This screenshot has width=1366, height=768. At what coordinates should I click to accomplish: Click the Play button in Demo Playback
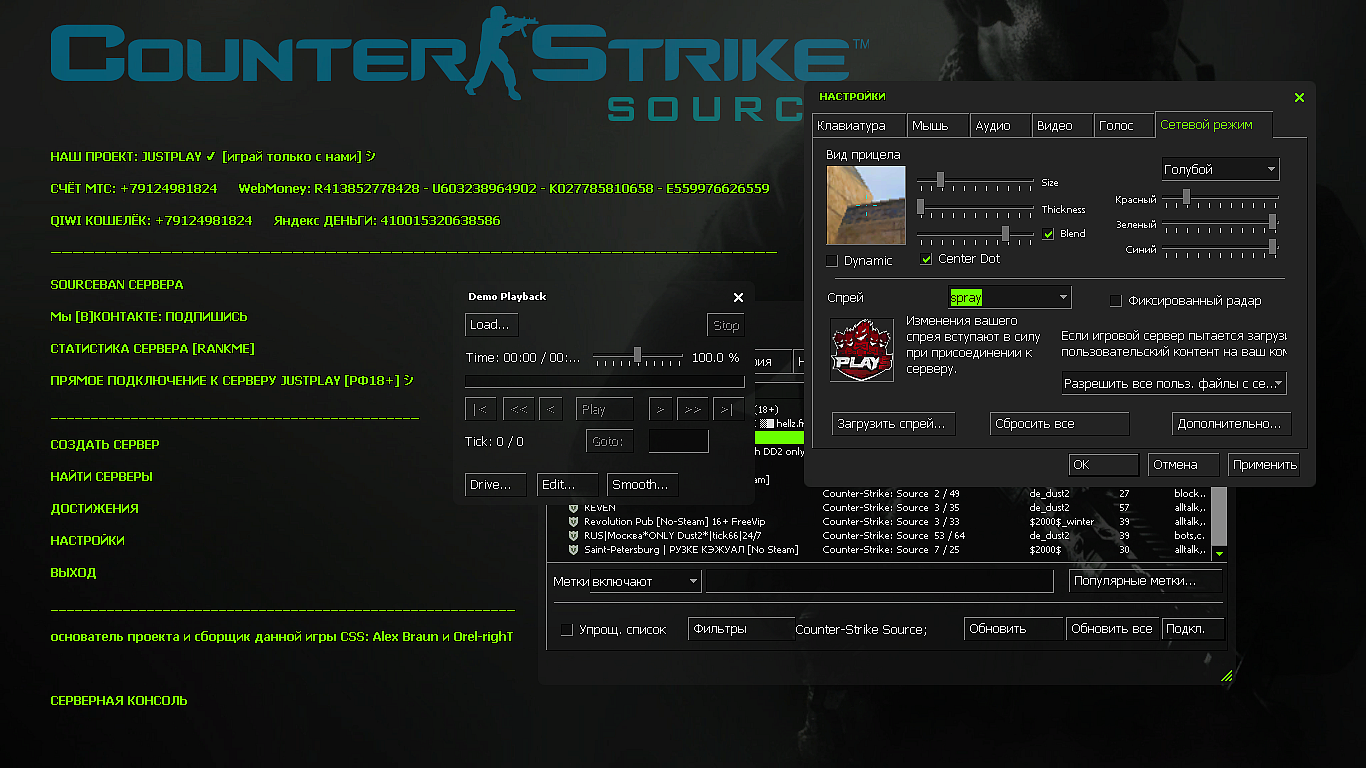tap(605, 409)
